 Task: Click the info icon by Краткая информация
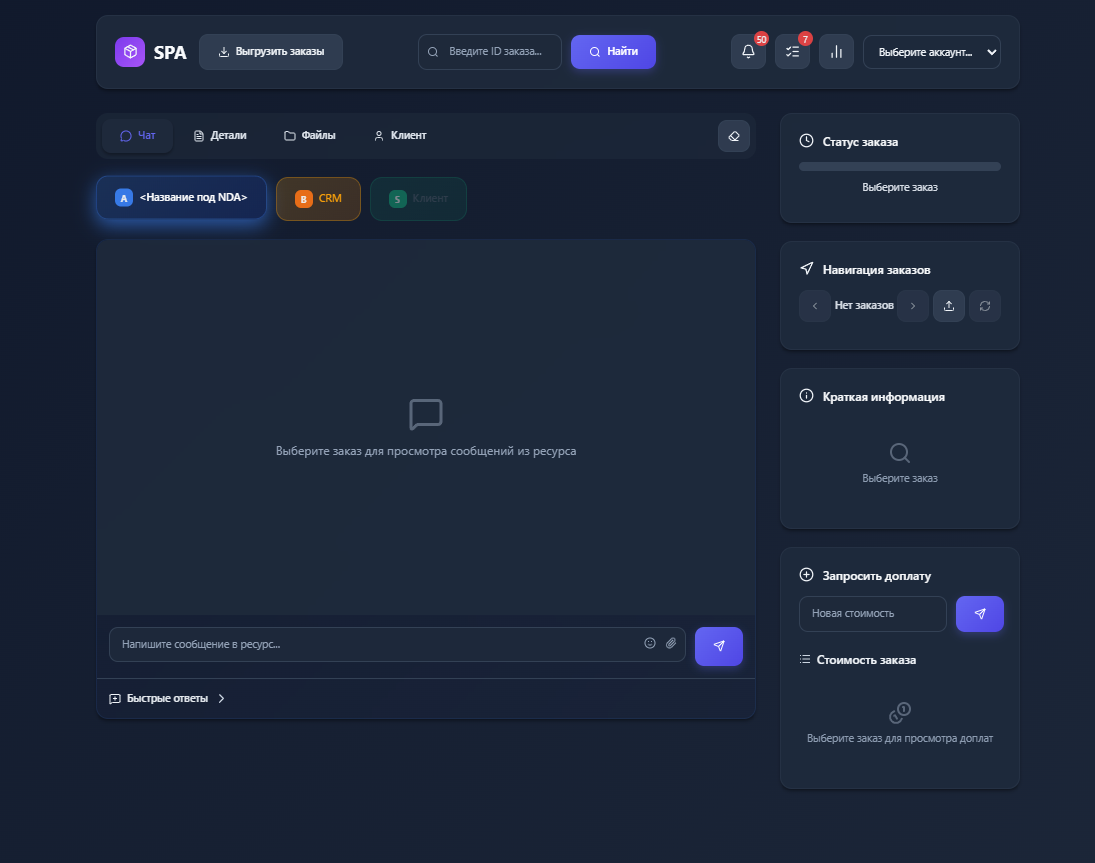click(x=806, y=396)
